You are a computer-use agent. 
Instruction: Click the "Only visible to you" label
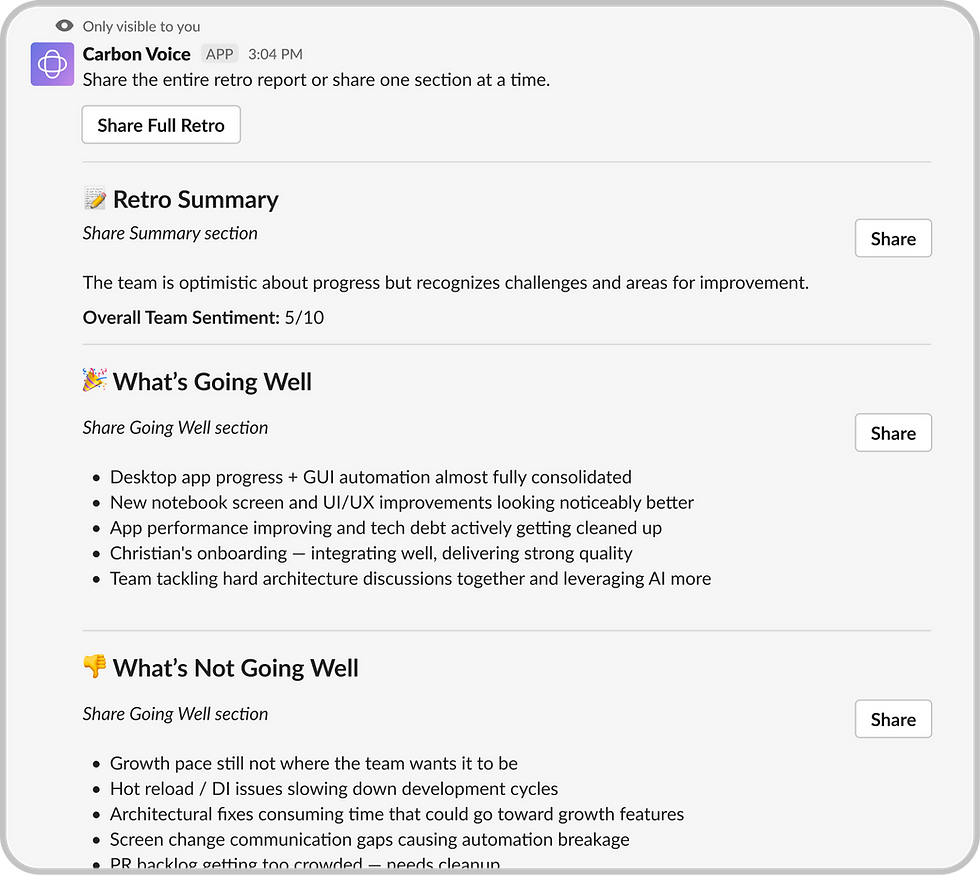coord(141,26)
